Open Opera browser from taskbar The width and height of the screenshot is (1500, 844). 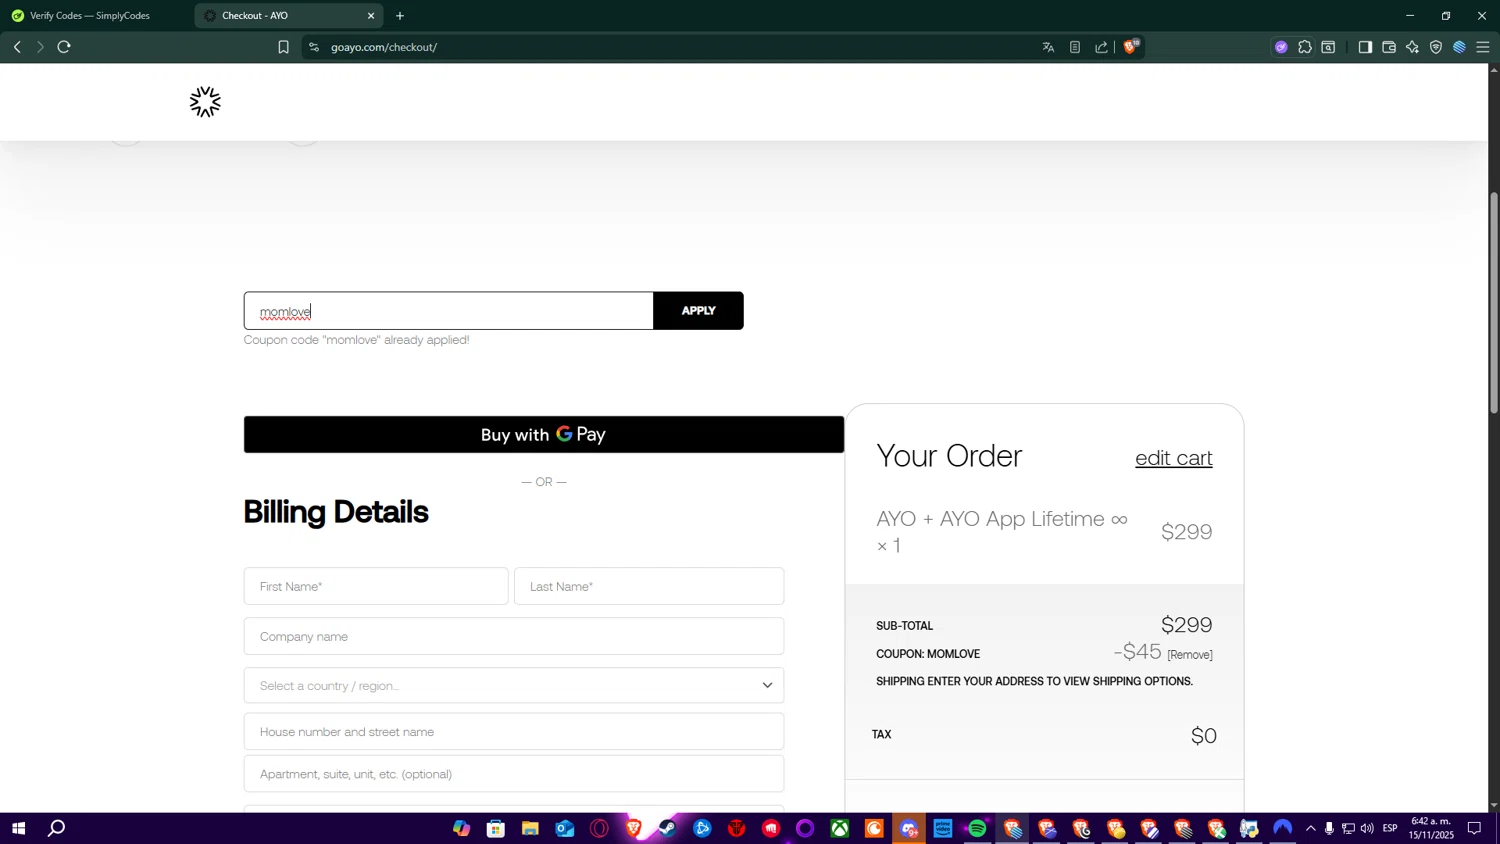tap(599, 828)
